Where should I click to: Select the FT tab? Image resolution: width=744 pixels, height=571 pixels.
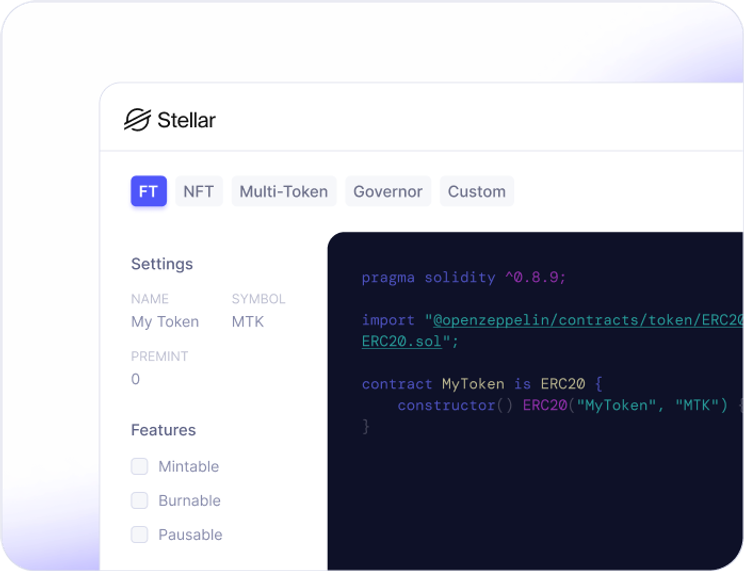[x=149, y=191]
